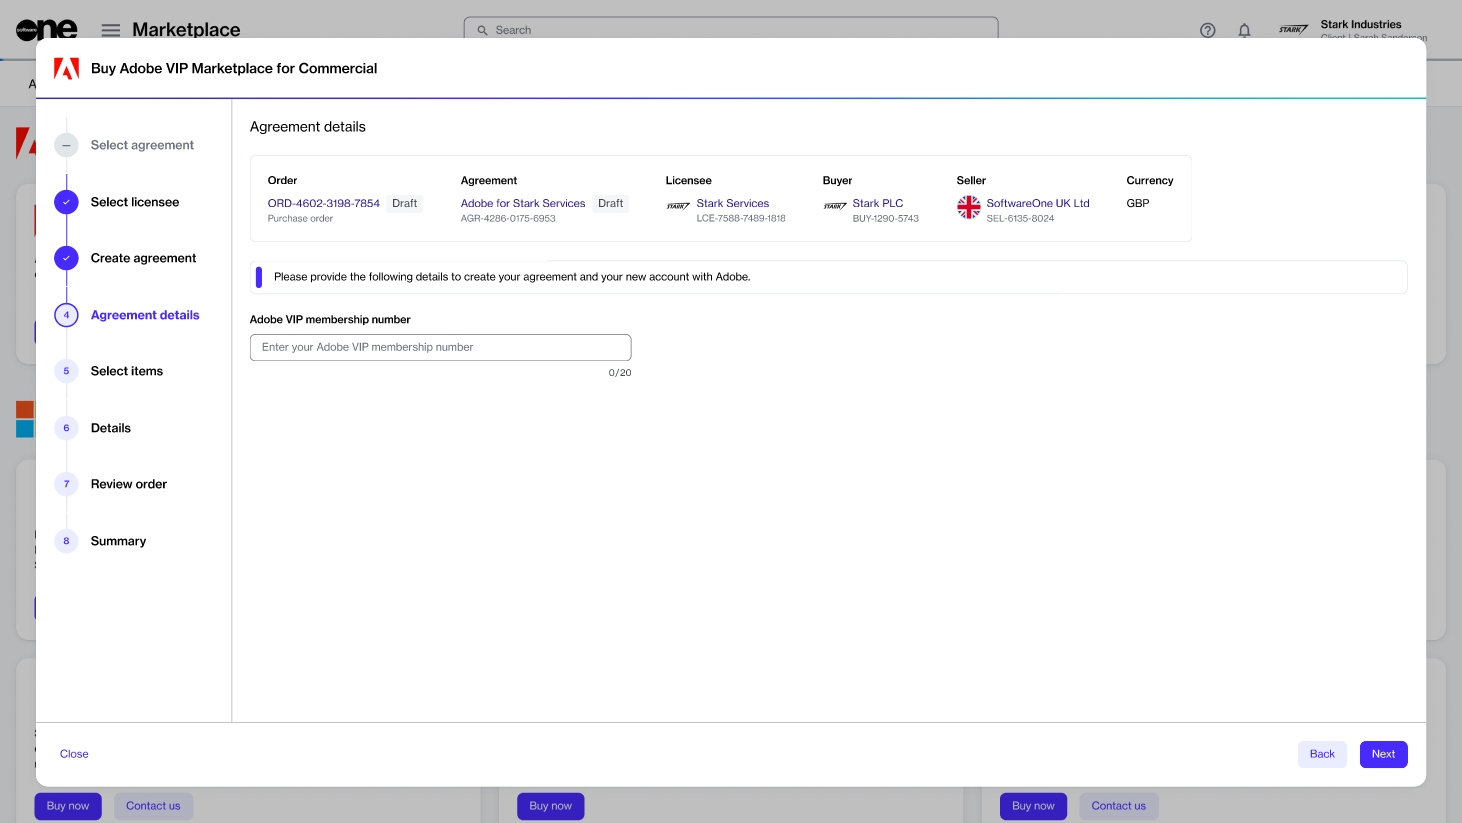Open the notifications bell
The height and width of the screenshot is (823, 1462).
1244,30
